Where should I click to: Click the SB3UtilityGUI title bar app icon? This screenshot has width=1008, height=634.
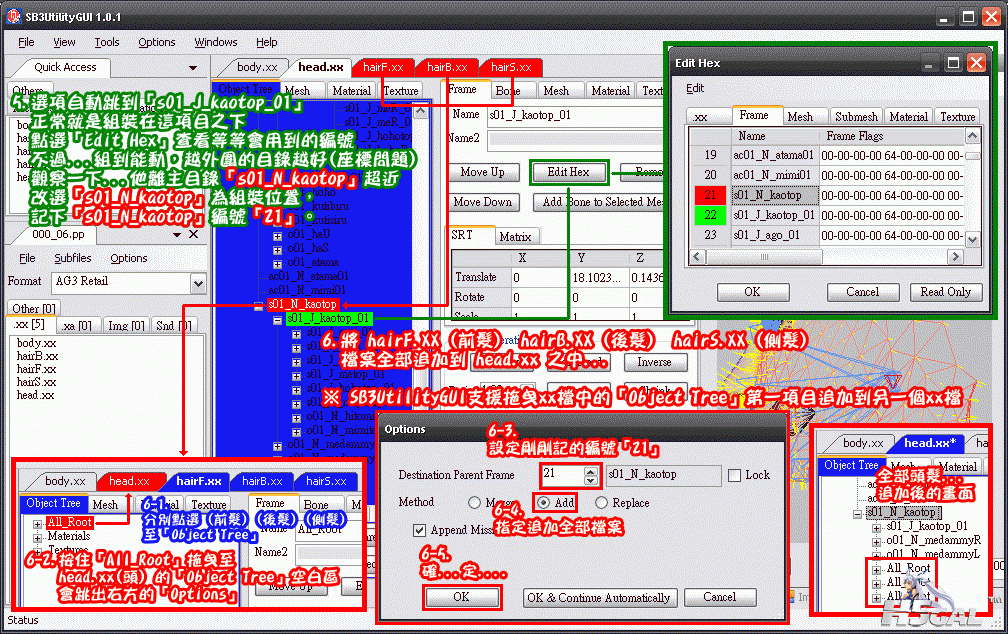tap(14, 16)
